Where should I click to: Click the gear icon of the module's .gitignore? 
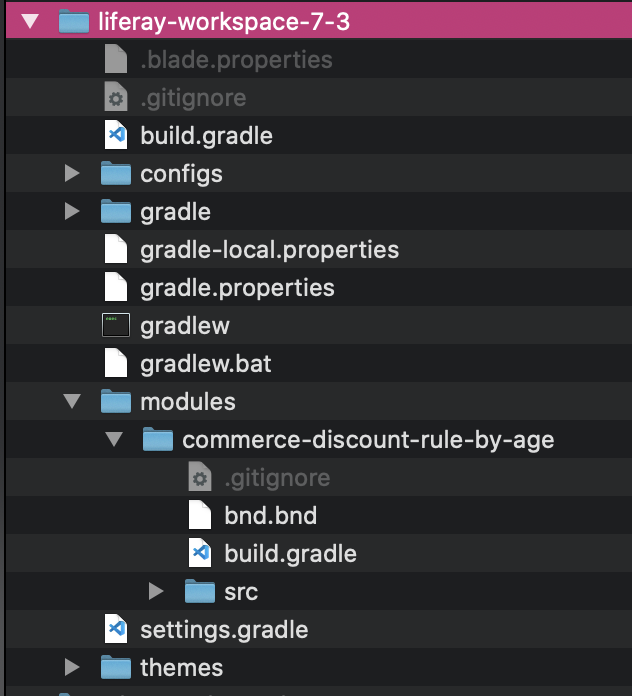pyautogui.click(x=200, y=477)
